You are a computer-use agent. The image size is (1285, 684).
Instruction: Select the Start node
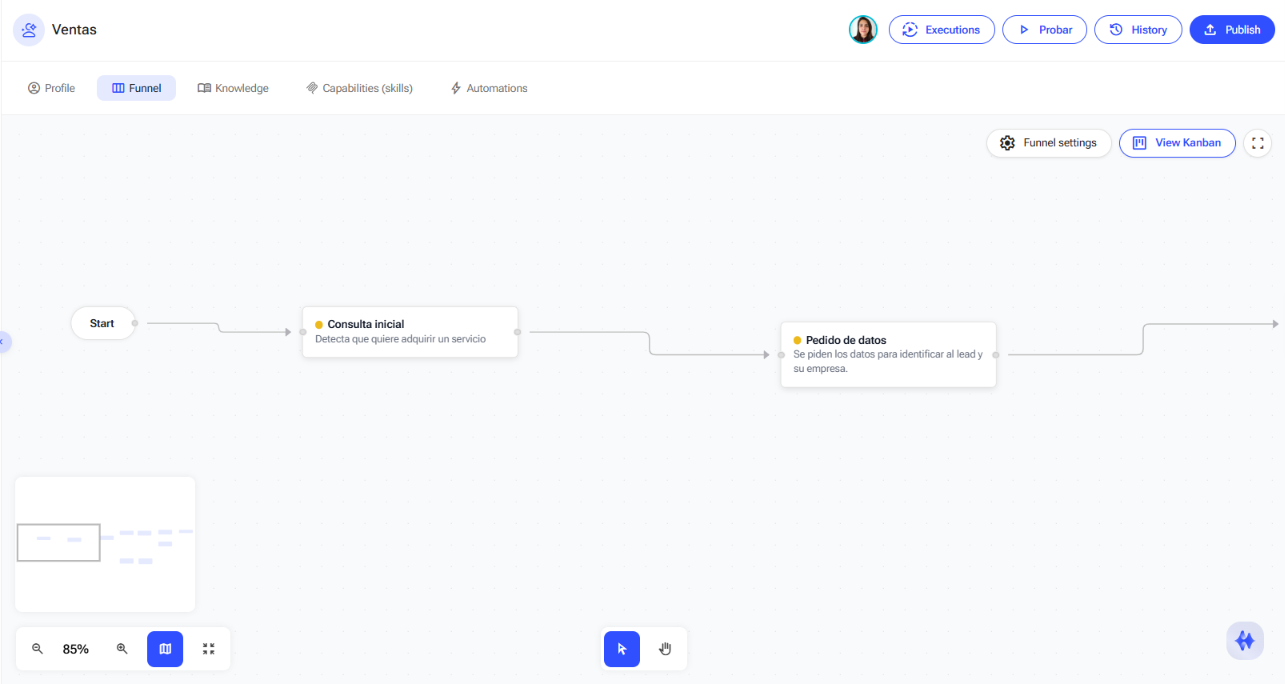tap(103, 323)
